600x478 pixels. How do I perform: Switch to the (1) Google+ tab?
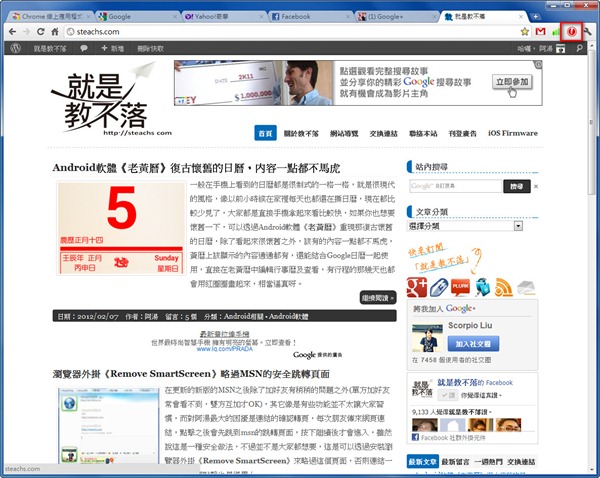pos(398,16)
